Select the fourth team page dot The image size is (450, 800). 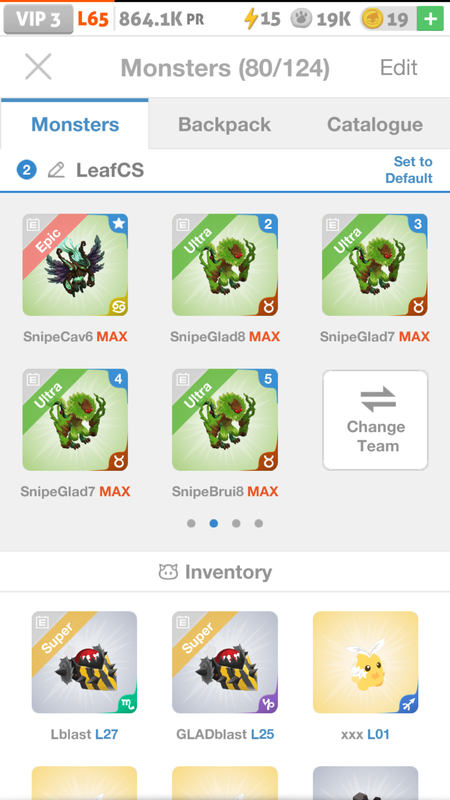(x=259, y=523)
